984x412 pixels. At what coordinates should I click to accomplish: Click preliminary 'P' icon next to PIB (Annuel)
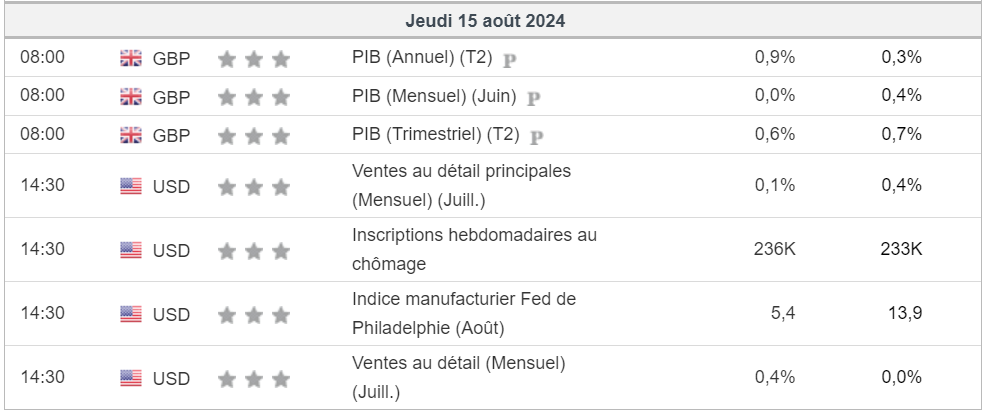click(510, 59)
